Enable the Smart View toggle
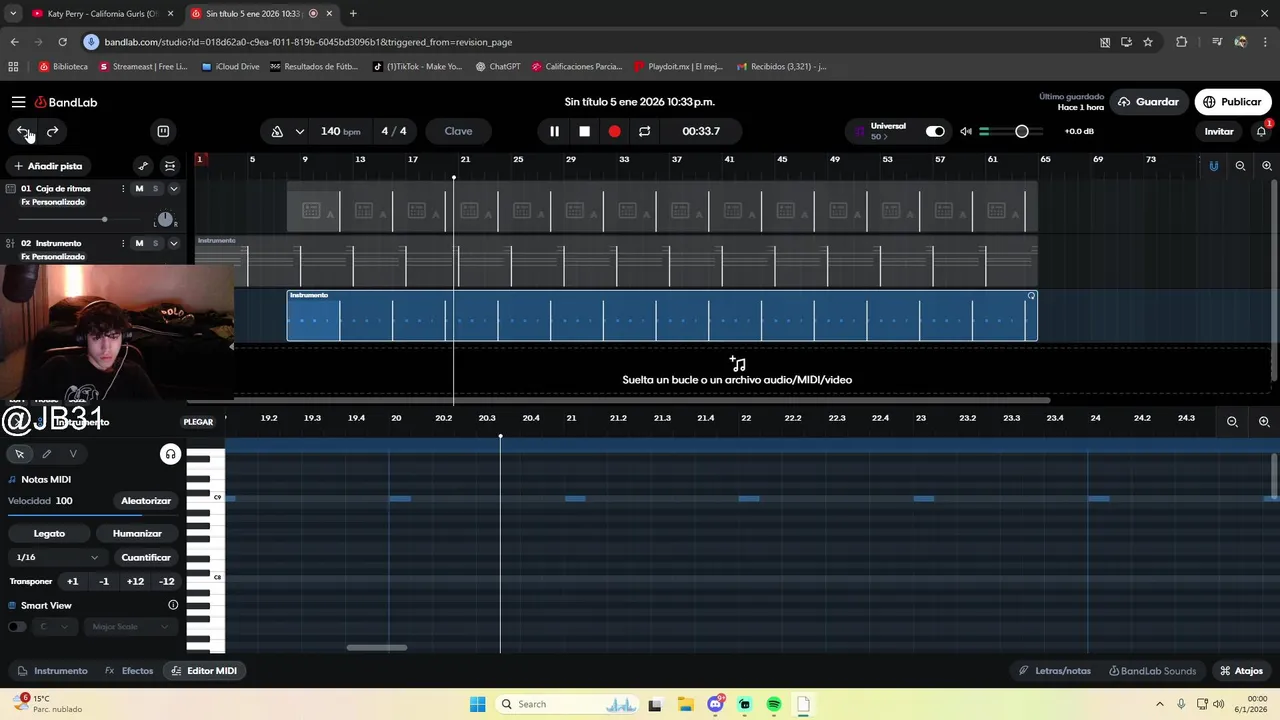The height and width of the screenshot is (720, 1280). [17, 627]
